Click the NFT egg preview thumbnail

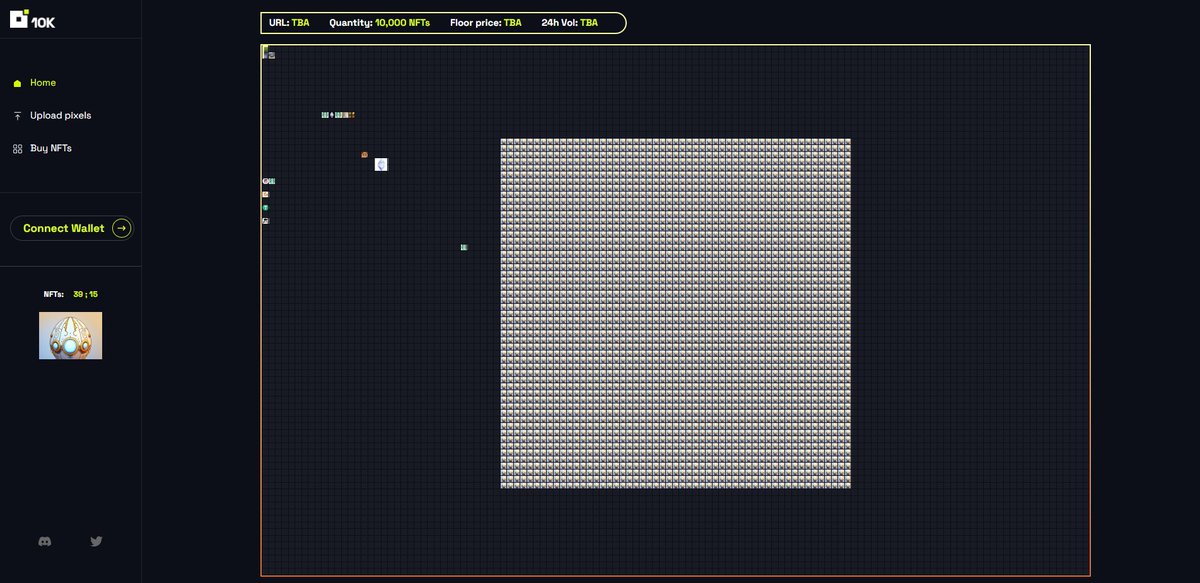tap(70, 335)
